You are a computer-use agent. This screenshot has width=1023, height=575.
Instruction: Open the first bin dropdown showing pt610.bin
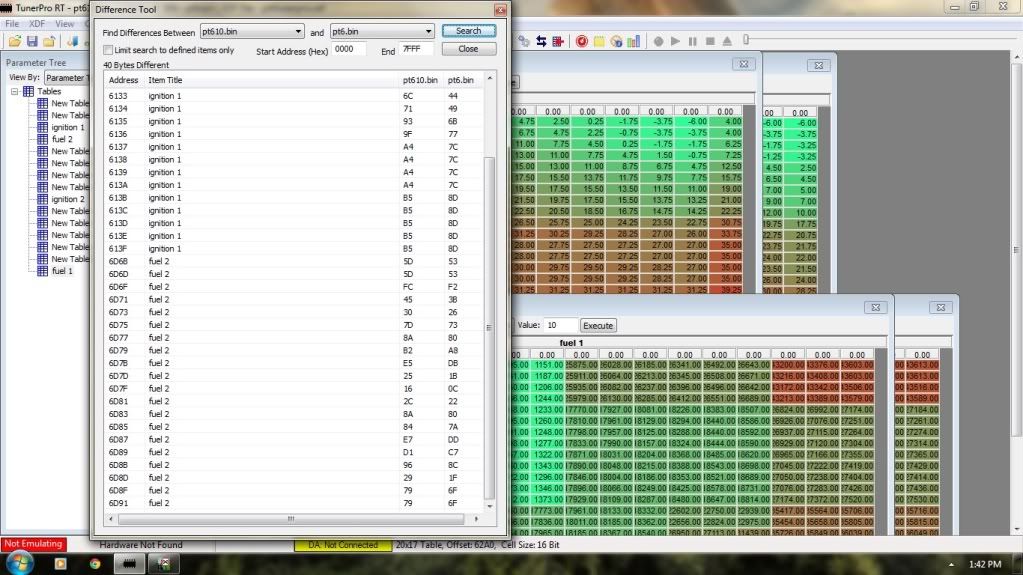(x=252, y=31)
